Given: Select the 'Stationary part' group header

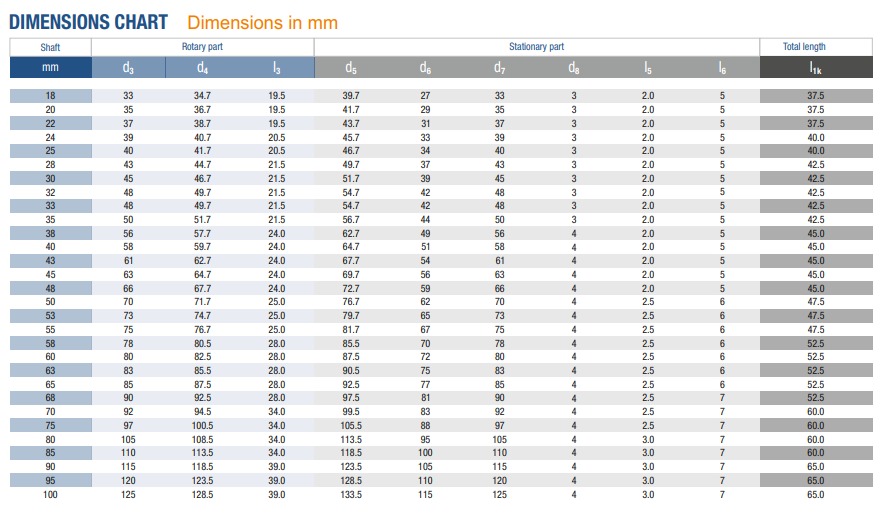Looking at the screenshot, I should [536, 47].
